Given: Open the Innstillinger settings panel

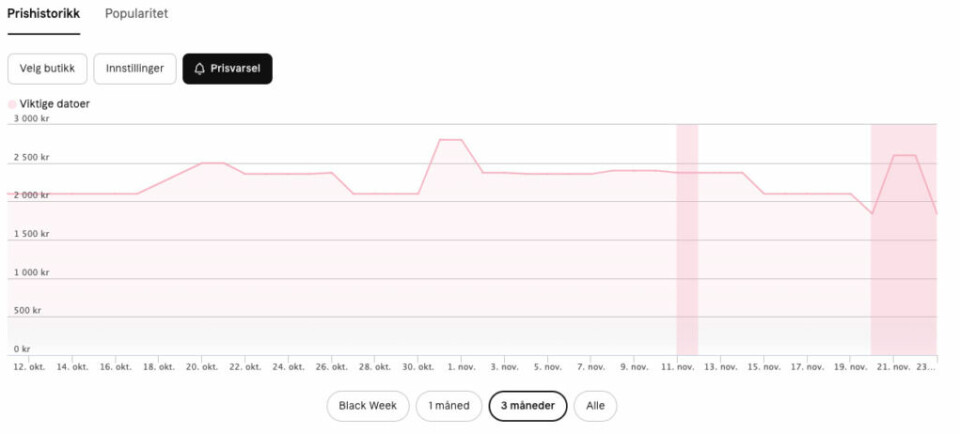Looking at the screenshot, I should (x=135, y=69).
